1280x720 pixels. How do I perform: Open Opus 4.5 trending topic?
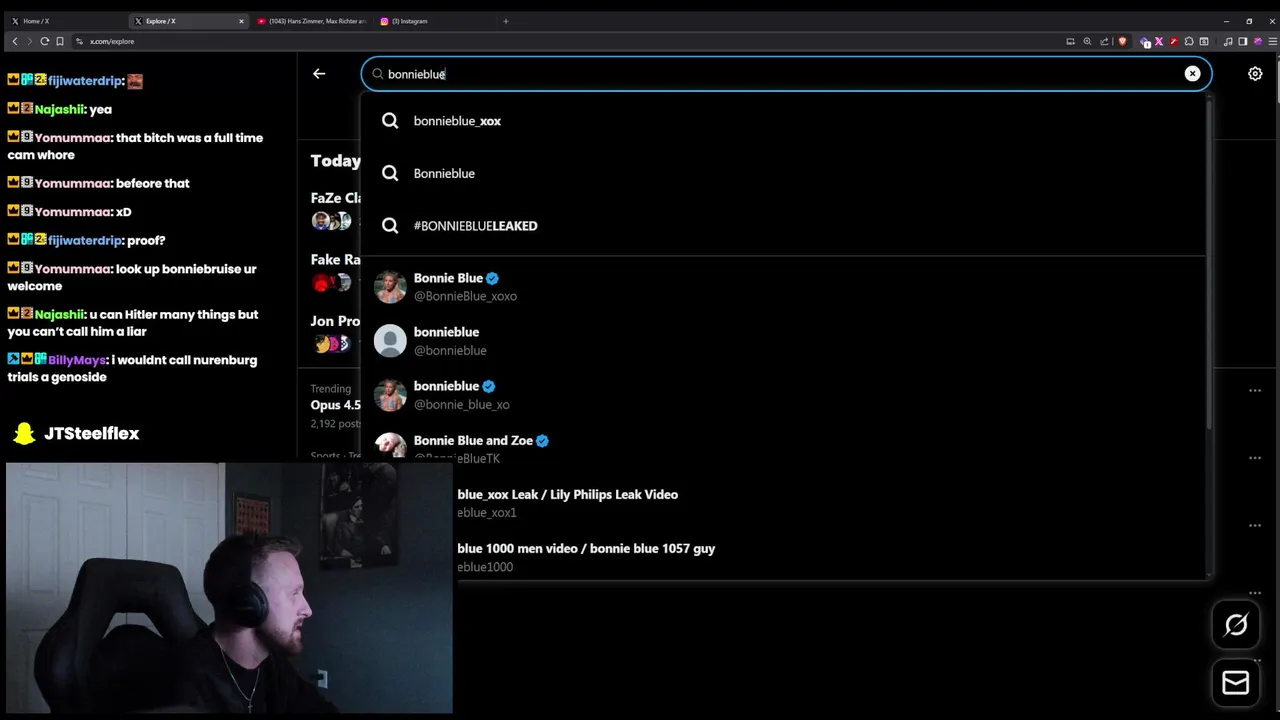click(335, 405)
